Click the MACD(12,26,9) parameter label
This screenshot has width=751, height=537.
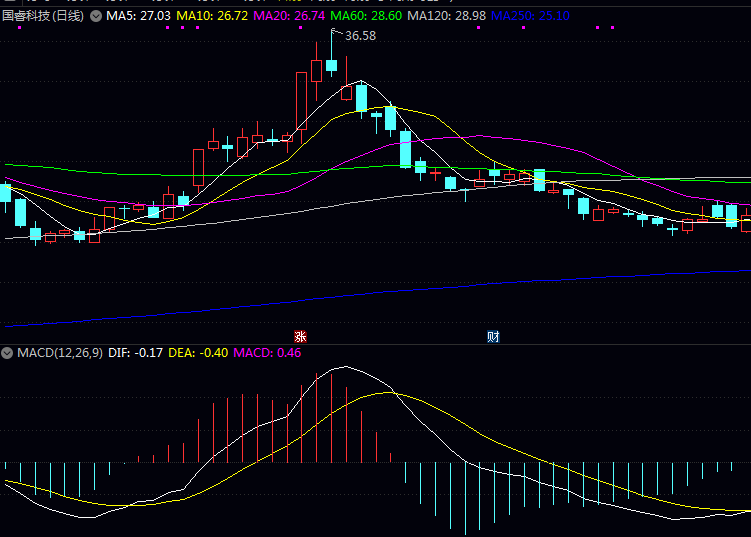(x=58, y=353)
